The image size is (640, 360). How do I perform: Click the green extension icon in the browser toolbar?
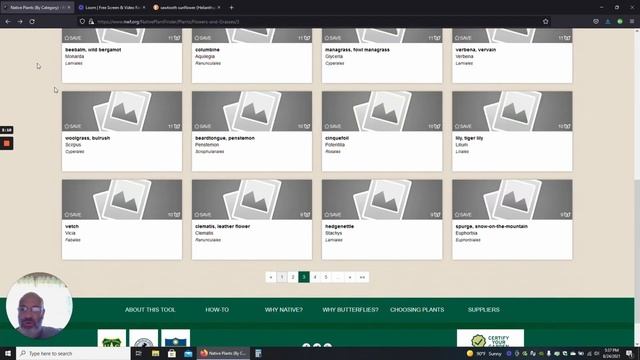(x=620, y=21)
